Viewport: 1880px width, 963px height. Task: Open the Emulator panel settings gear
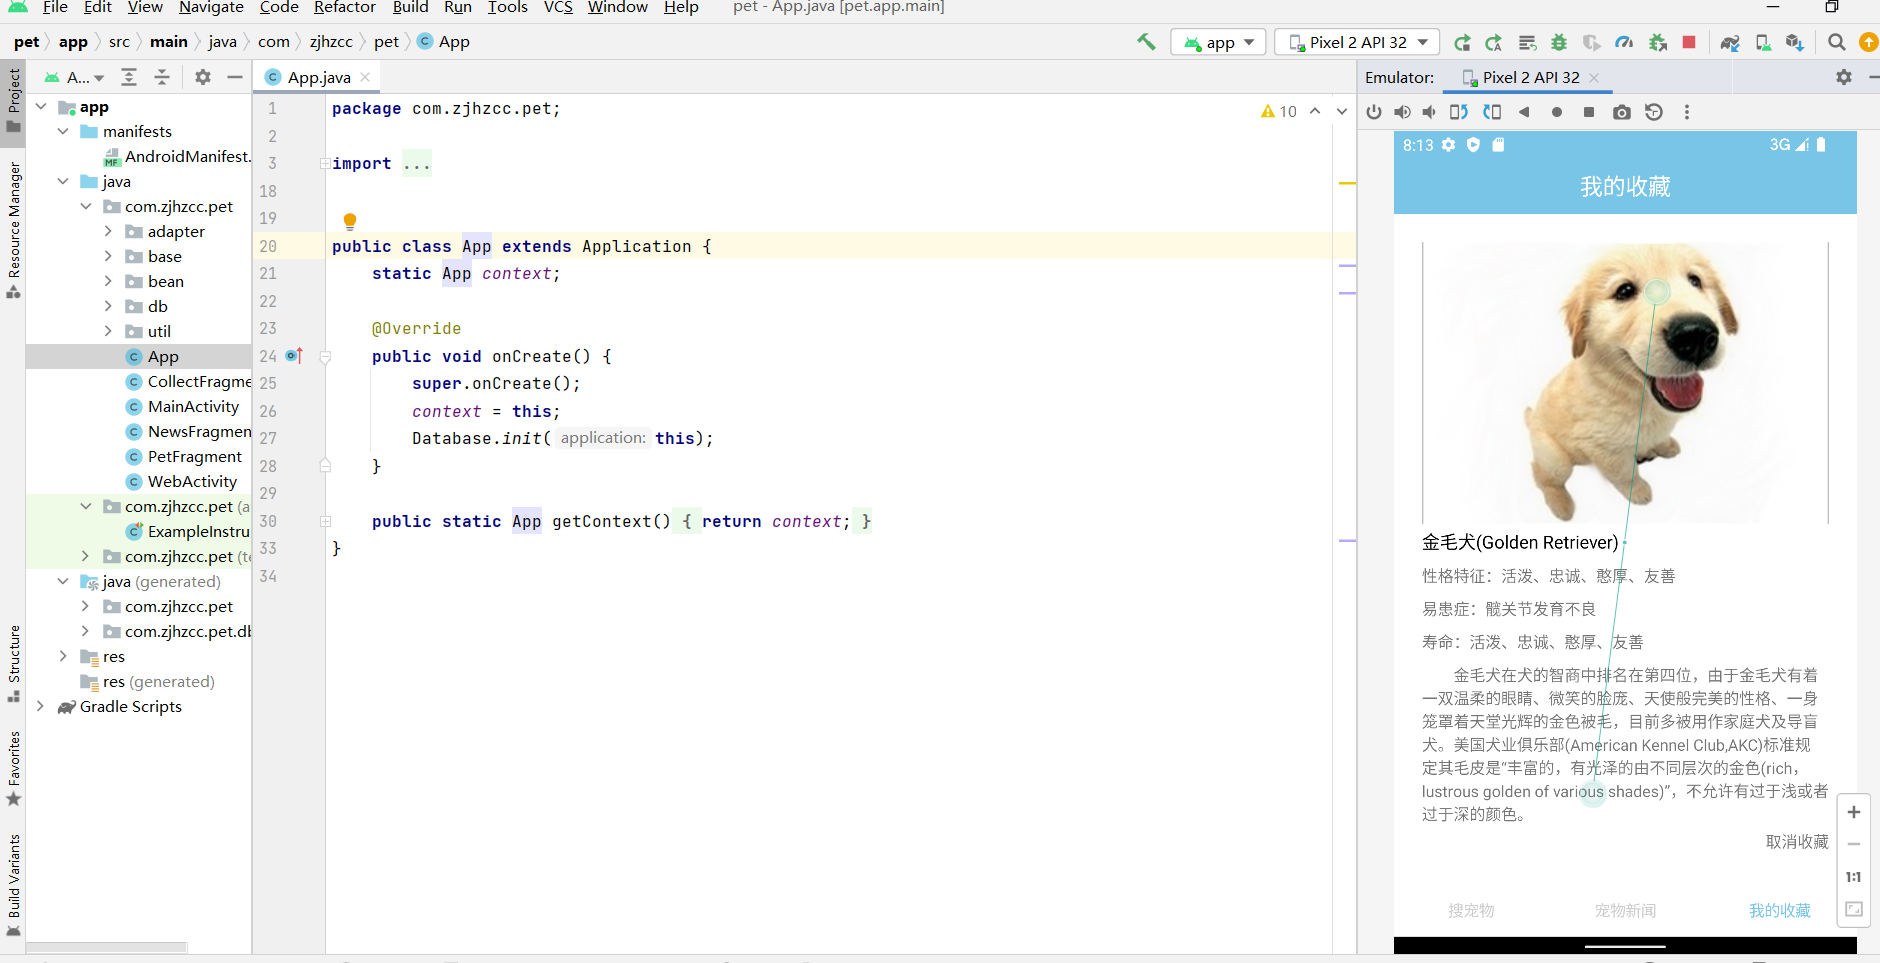click(1844, 77)
